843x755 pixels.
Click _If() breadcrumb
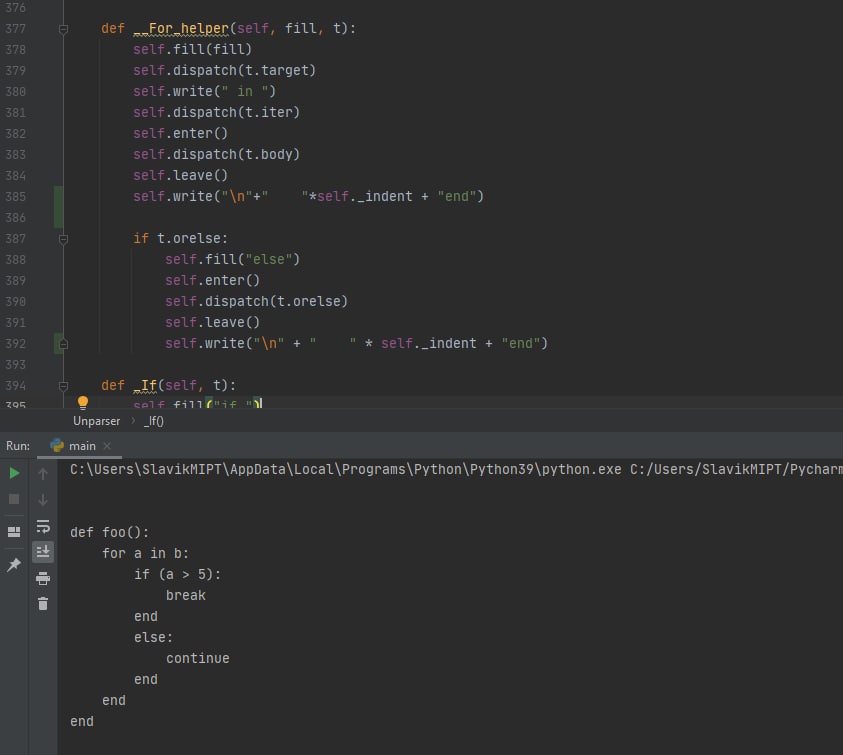[153, 421]
